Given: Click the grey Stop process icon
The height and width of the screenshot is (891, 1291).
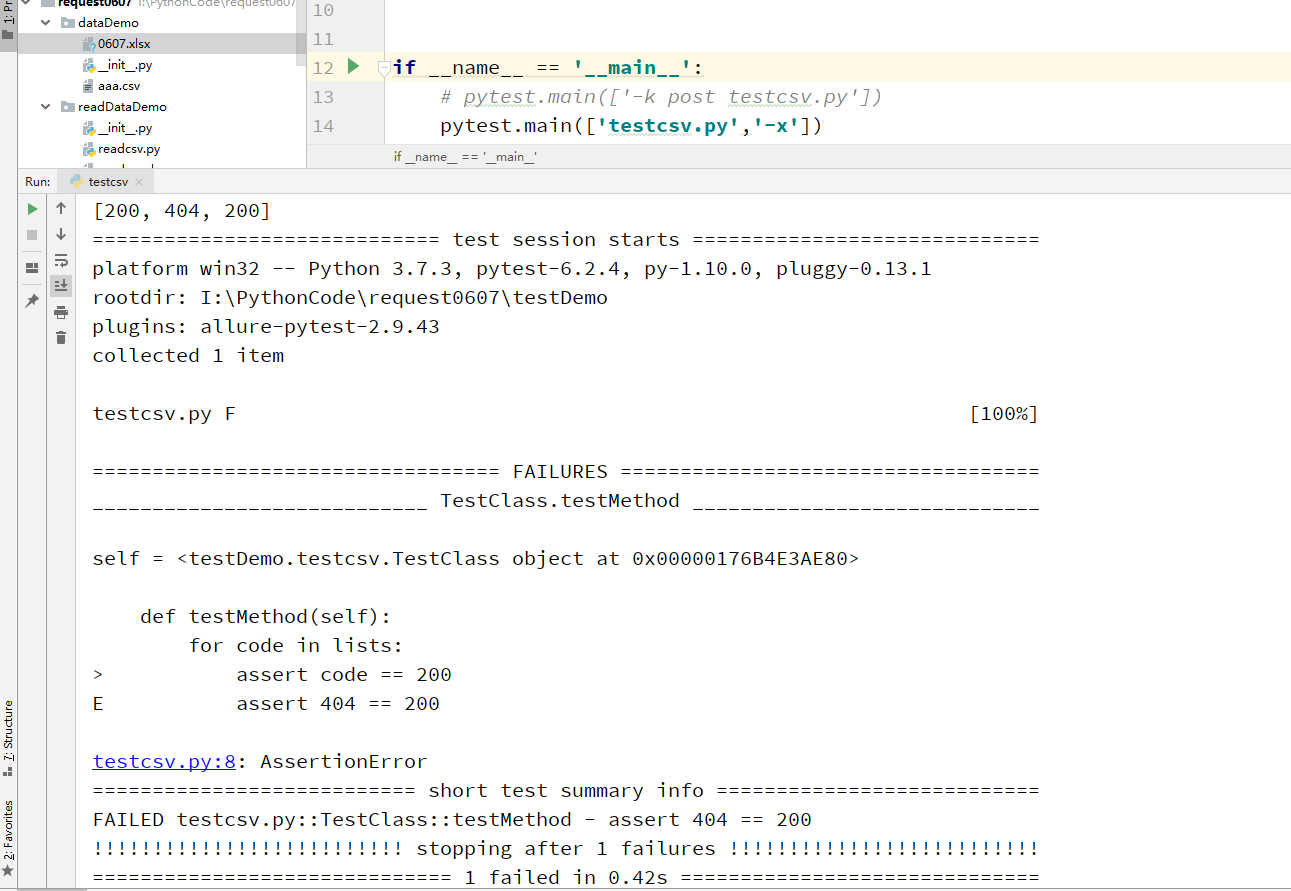Looking at the screenshot, I should [x=32, y=234].
